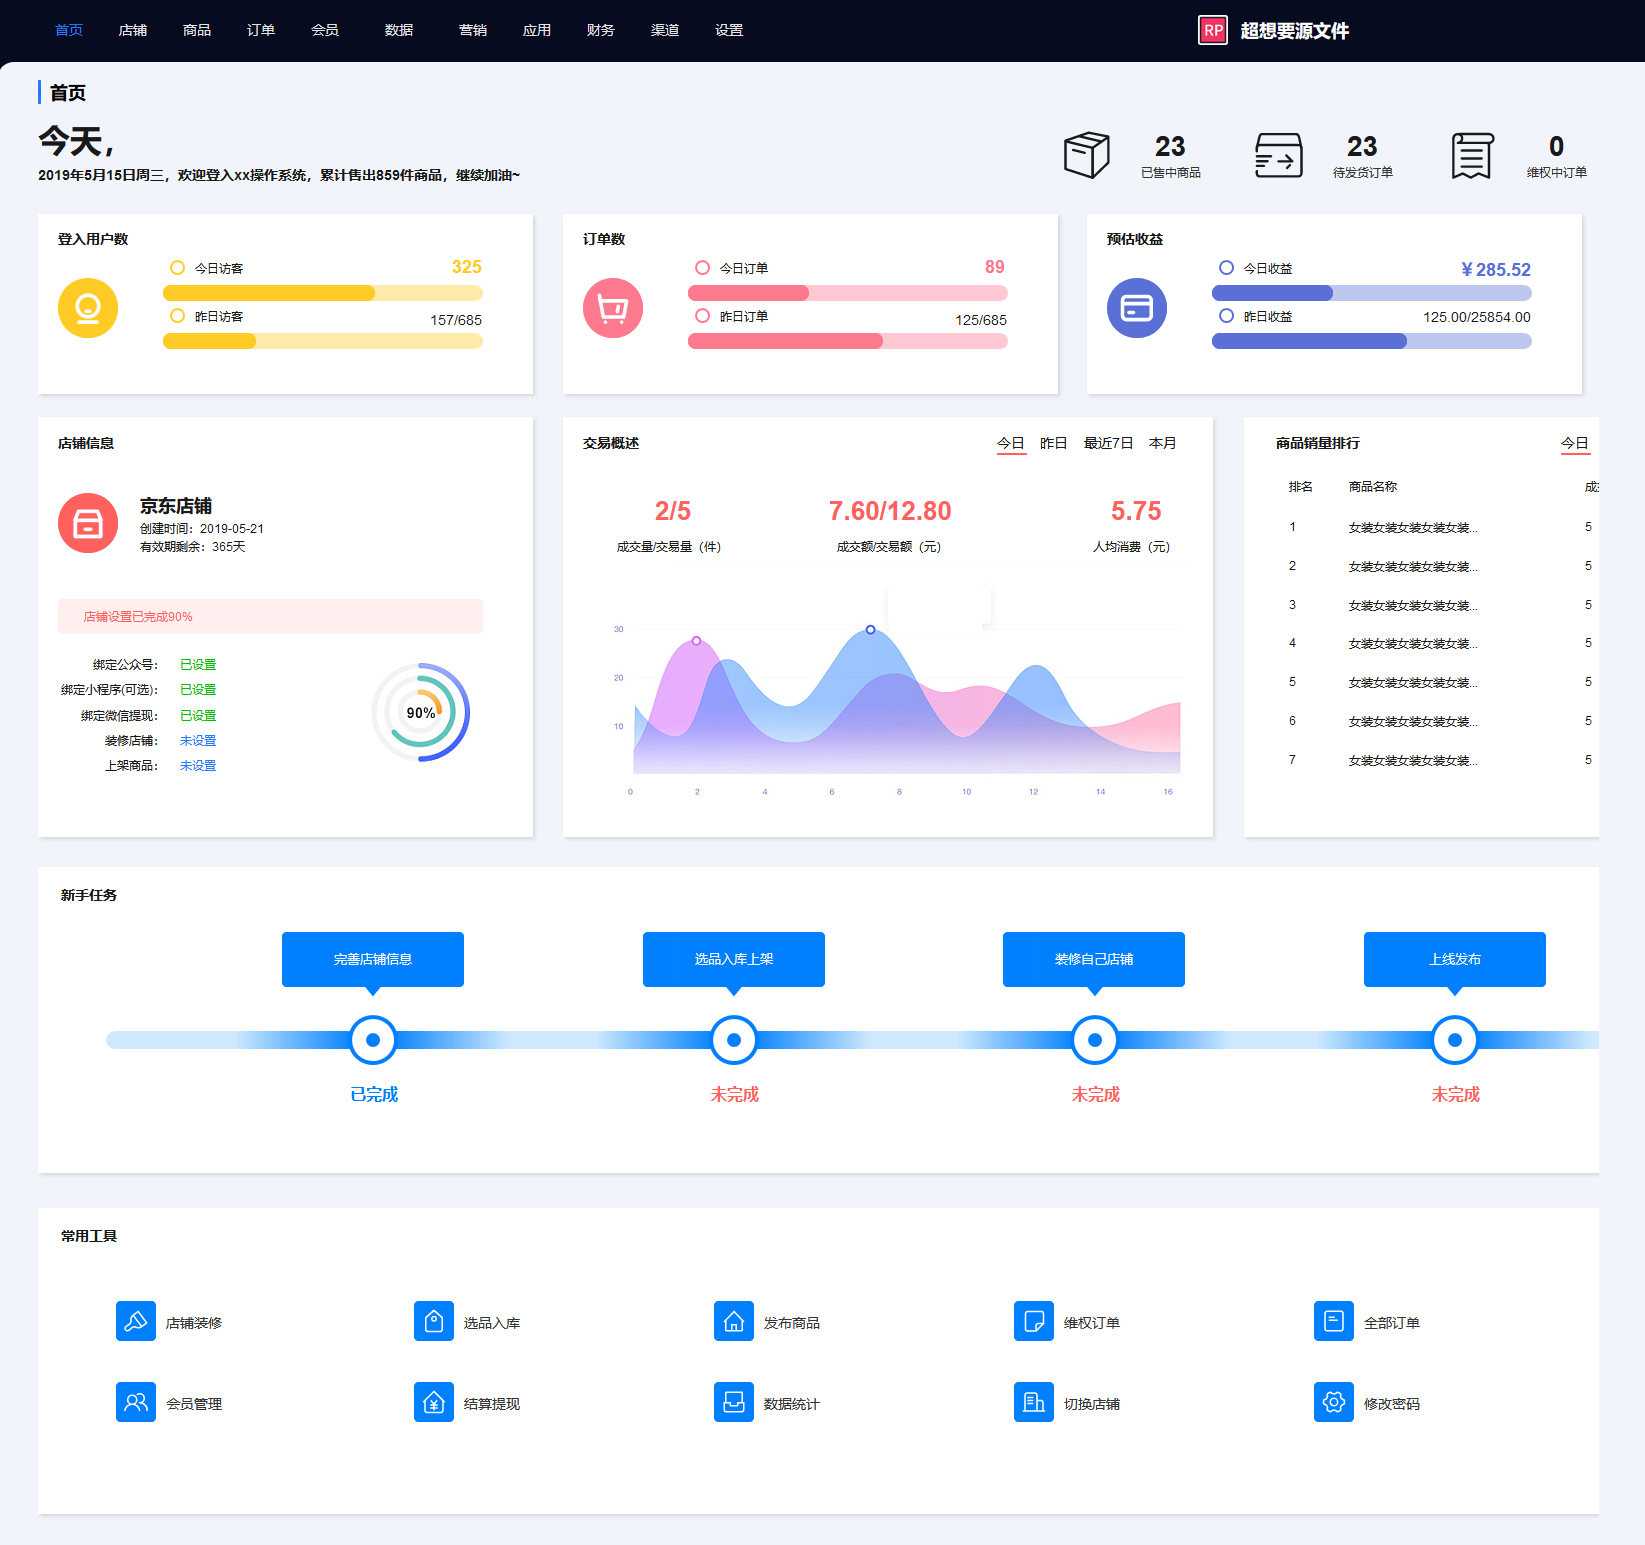Screen dimensions: 1645x1545
Task: Select the 今日访客 radio circle
Action: click(178, 268)
